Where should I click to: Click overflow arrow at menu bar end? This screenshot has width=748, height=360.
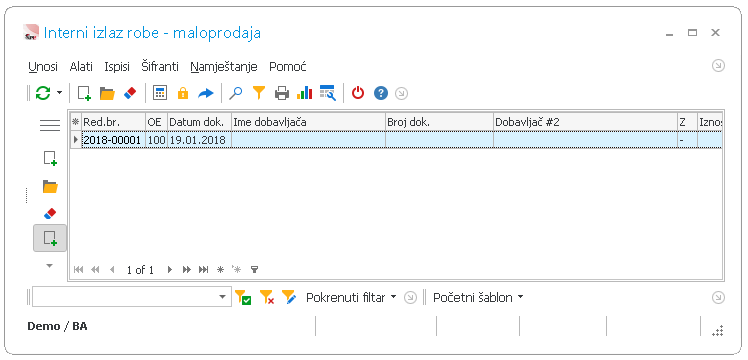(718, 66)
